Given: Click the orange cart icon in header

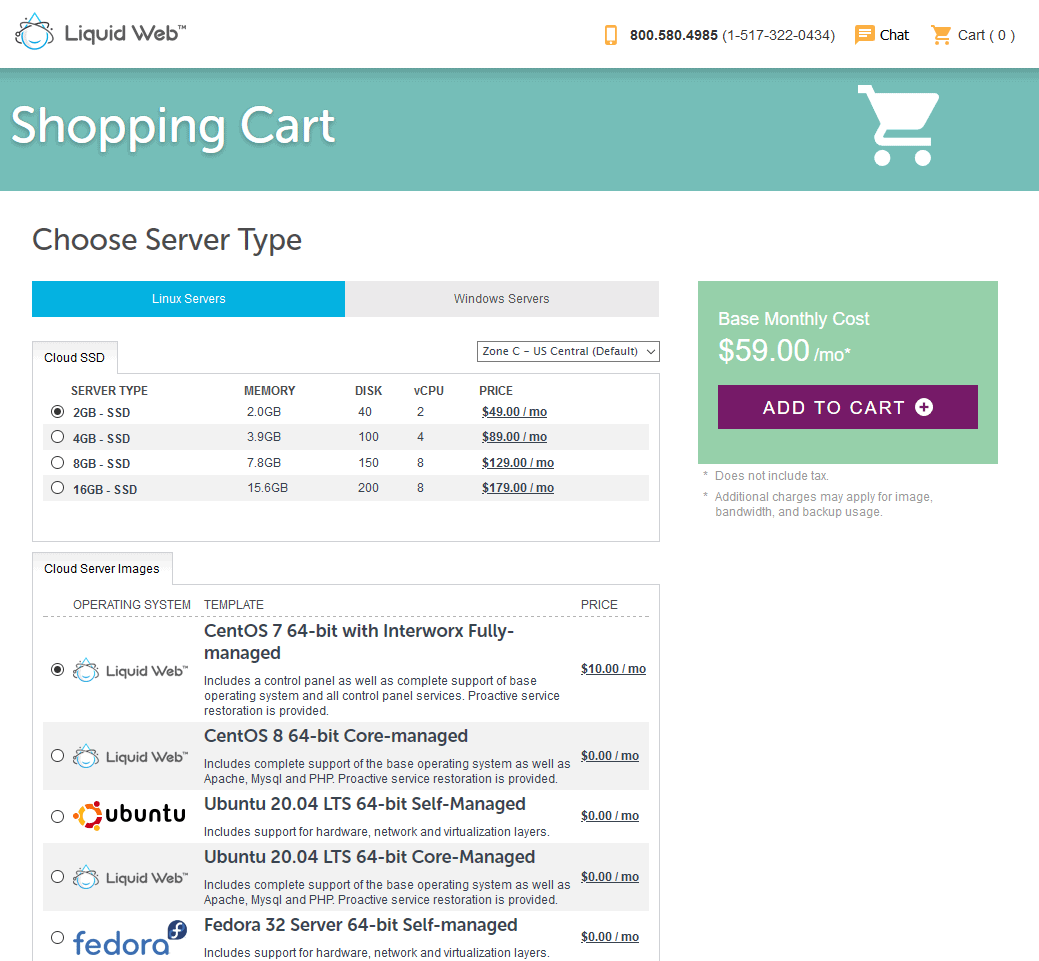Looking at the screenshot, I should coord(941,34).
